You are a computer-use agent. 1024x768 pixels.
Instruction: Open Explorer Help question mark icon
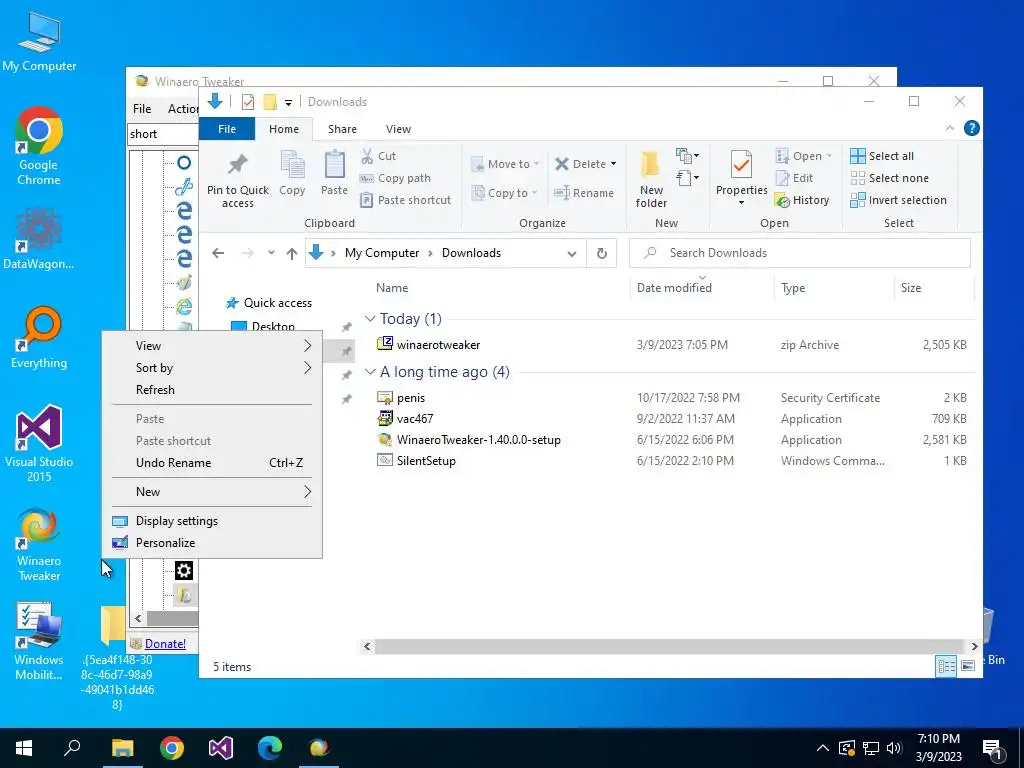(972, 129)
